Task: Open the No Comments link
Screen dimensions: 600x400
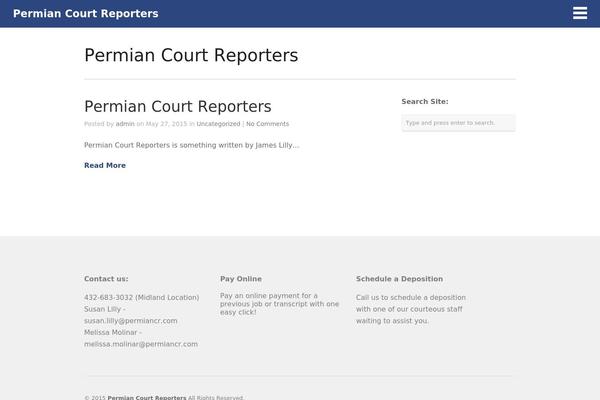Action: coord(267,124)
